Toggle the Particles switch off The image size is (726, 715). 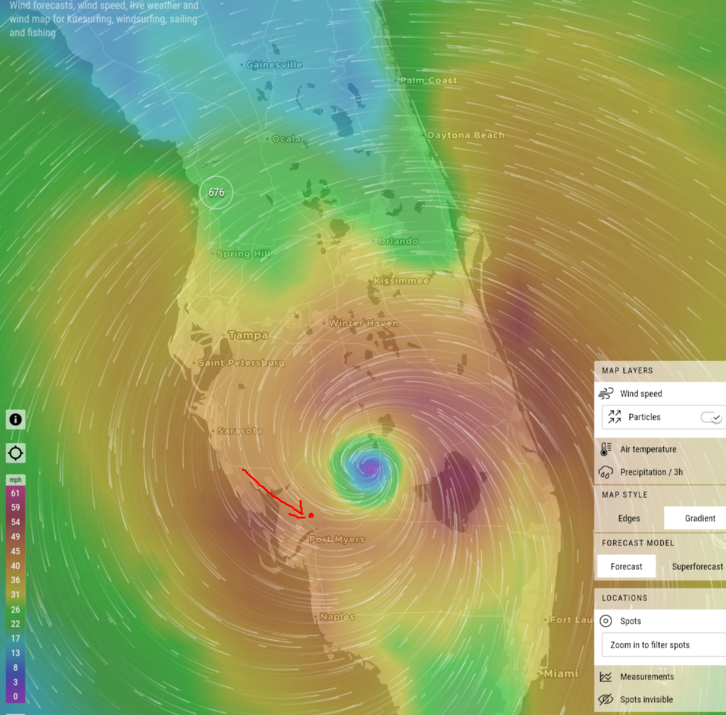click(711, 417)
